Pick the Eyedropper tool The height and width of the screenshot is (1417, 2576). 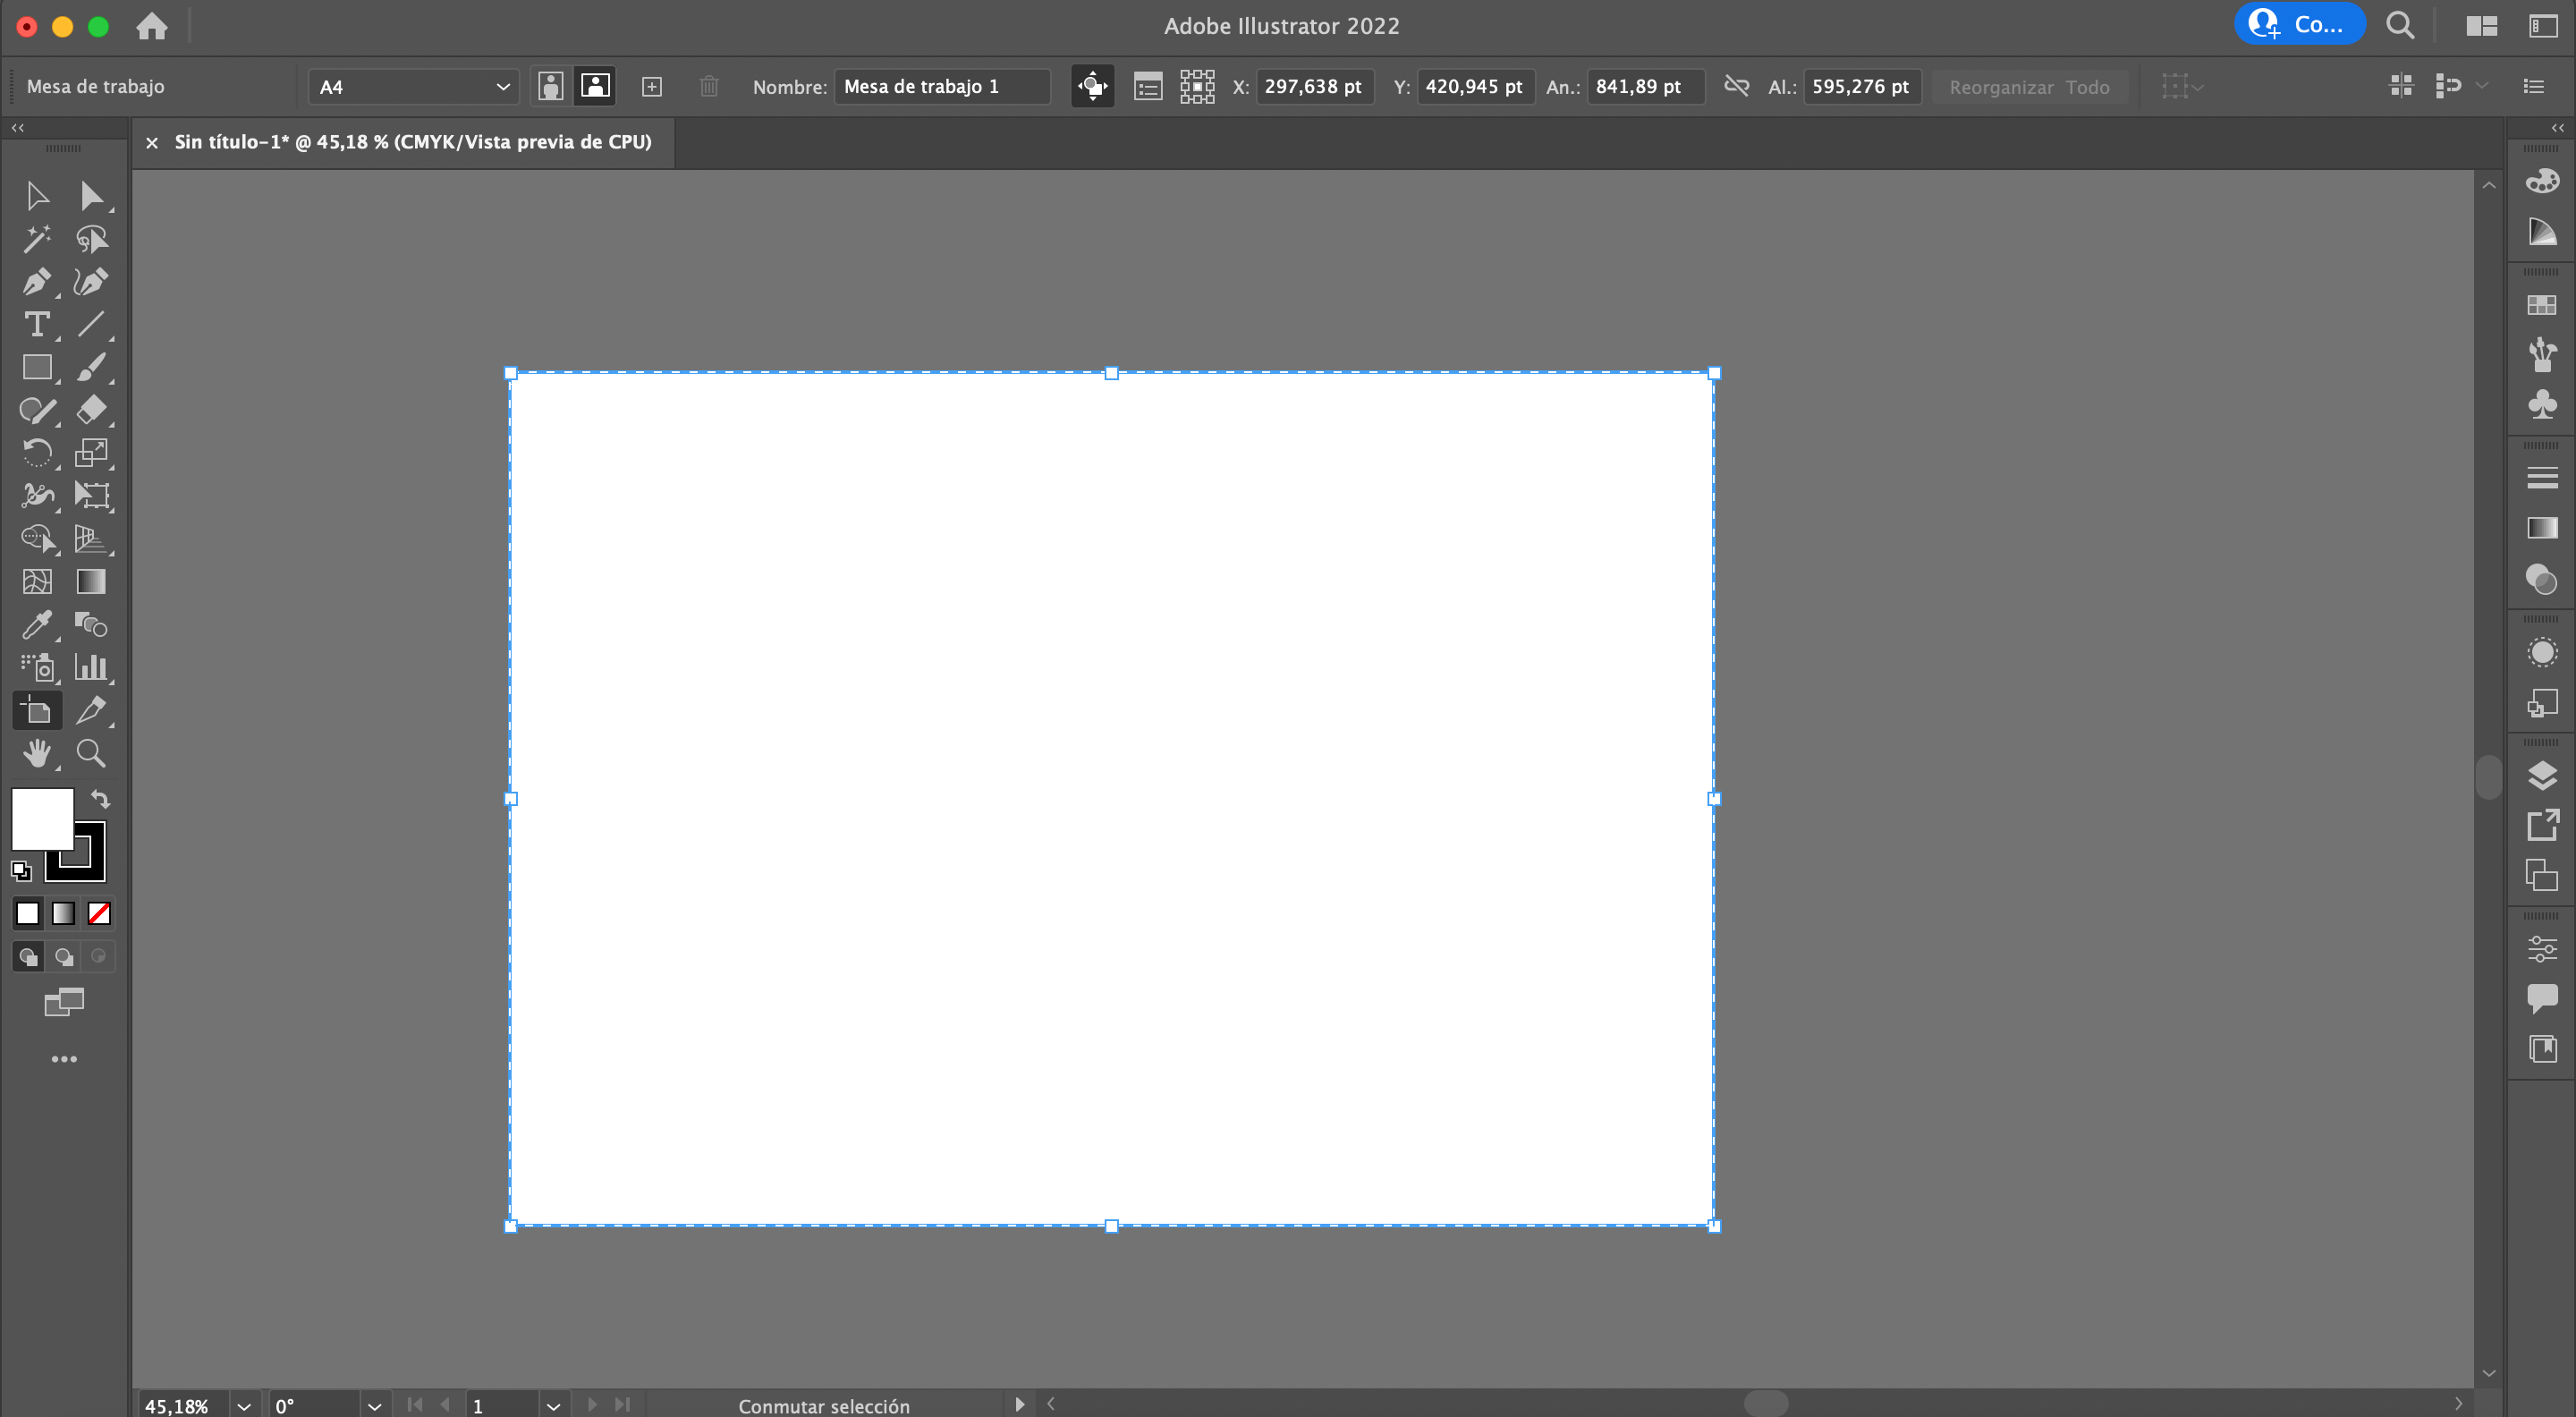pos(38,625)
